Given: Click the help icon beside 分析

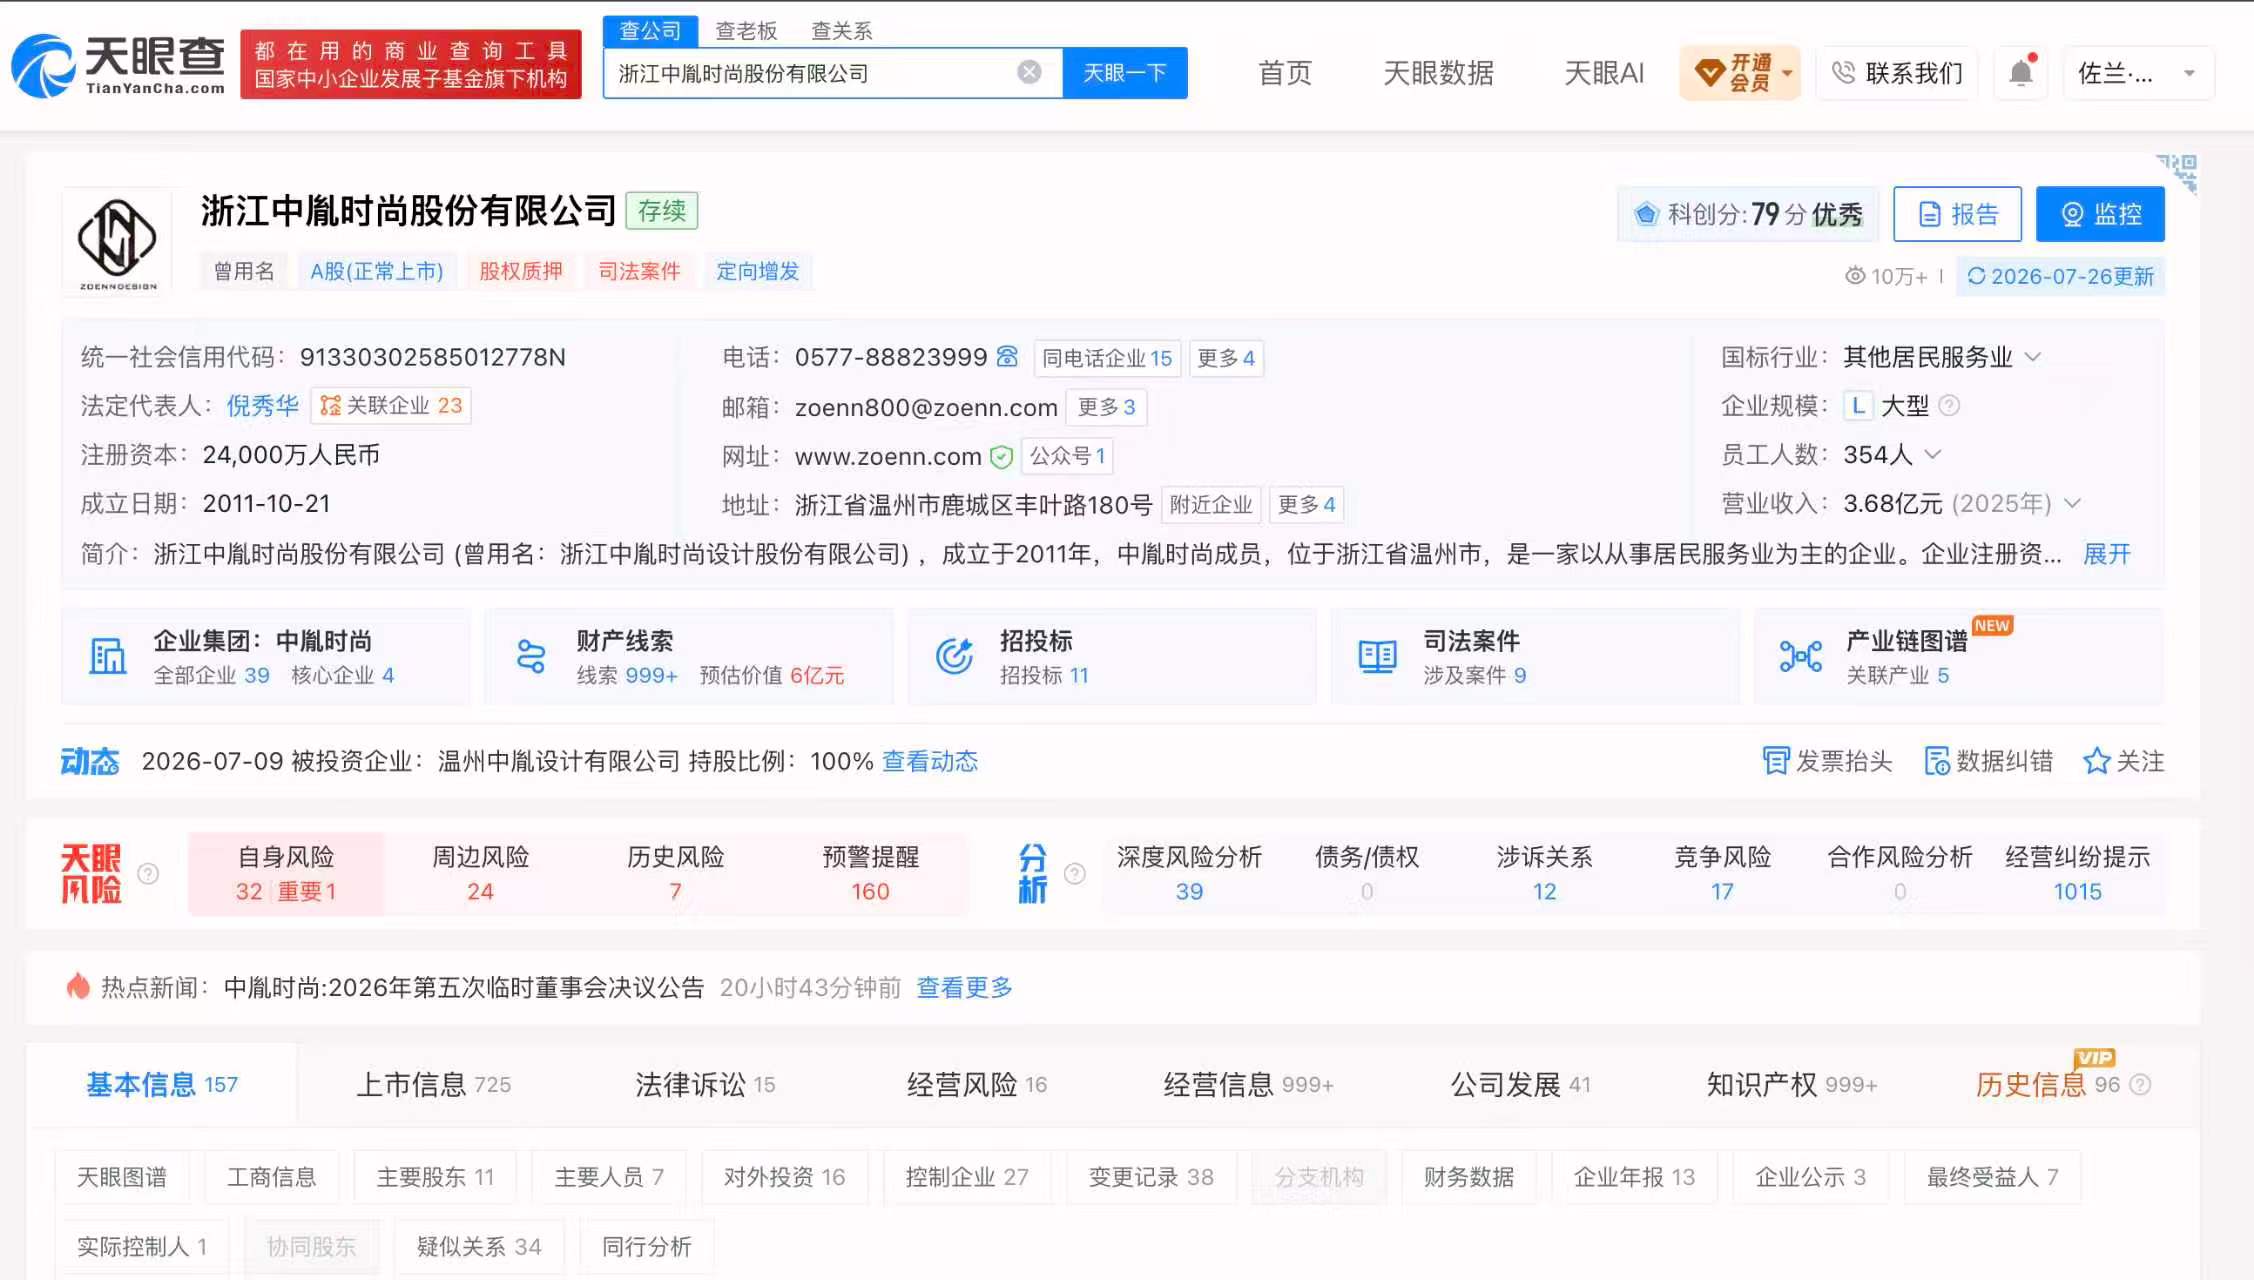Looking at the screenshot, I should (x=1075, y=874).
